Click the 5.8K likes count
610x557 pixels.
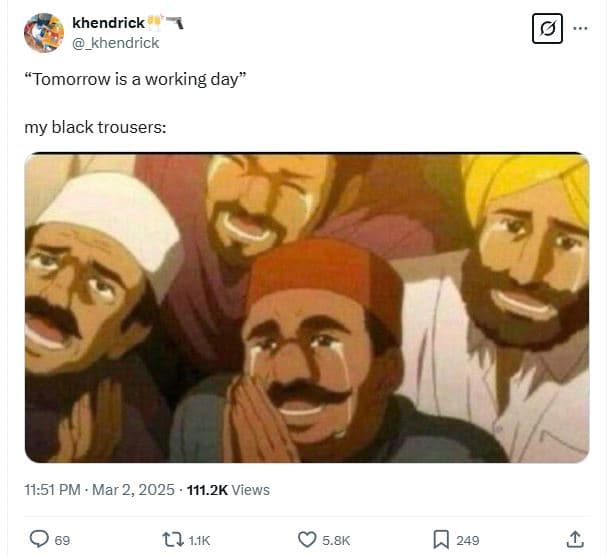pyautogui.click(x=336, y=540)
